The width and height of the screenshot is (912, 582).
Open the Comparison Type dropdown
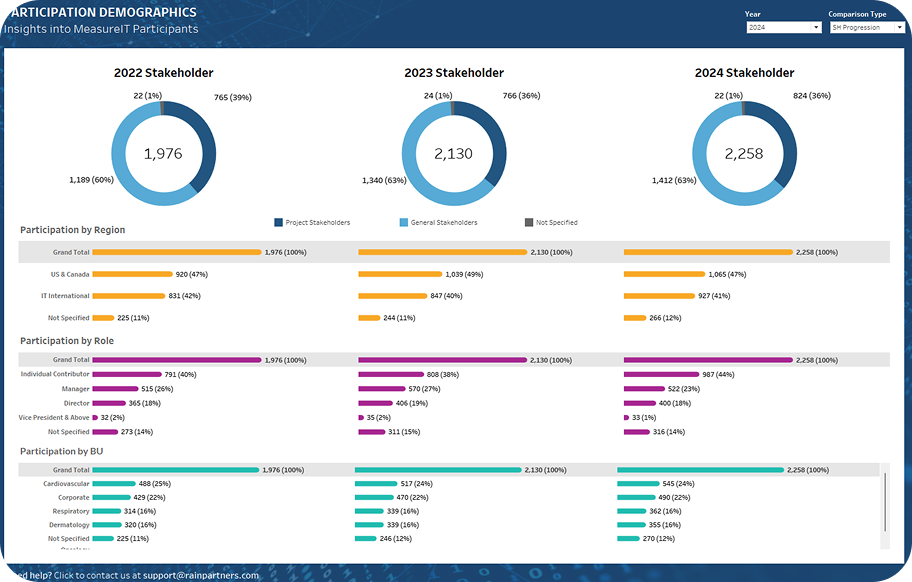coord(865,28)
